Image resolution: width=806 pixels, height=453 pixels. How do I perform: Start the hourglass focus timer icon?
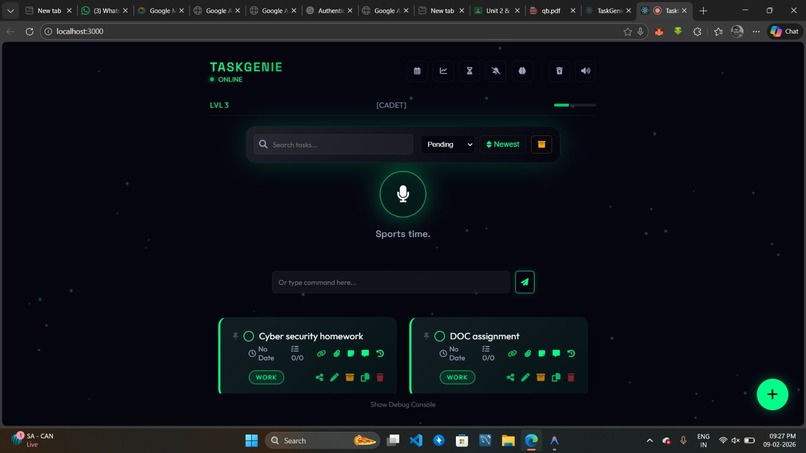coord(469,71)
